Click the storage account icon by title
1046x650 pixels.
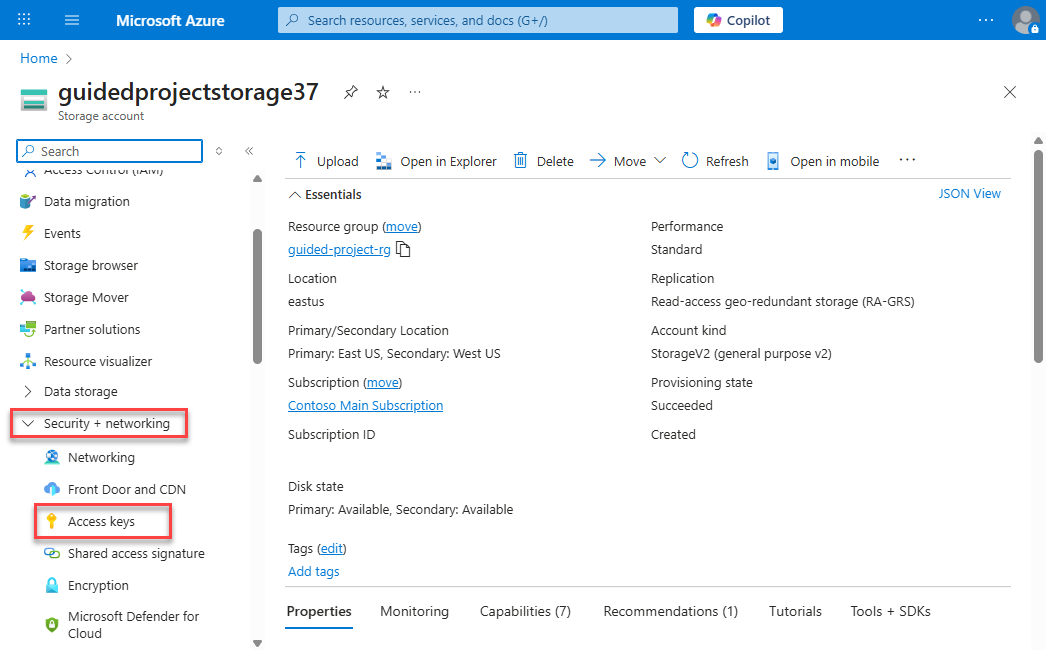coord(33,99)
